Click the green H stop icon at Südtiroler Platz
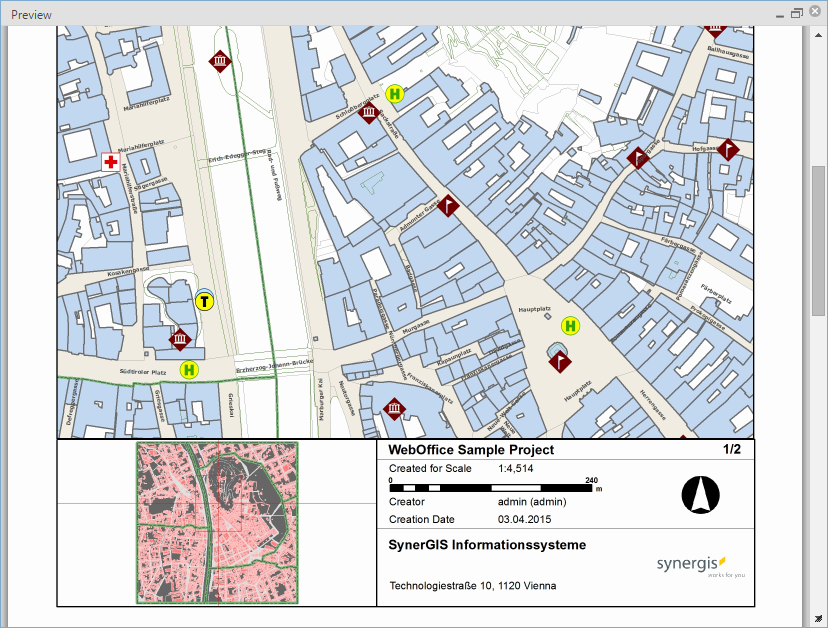 (x=189, y=370)
